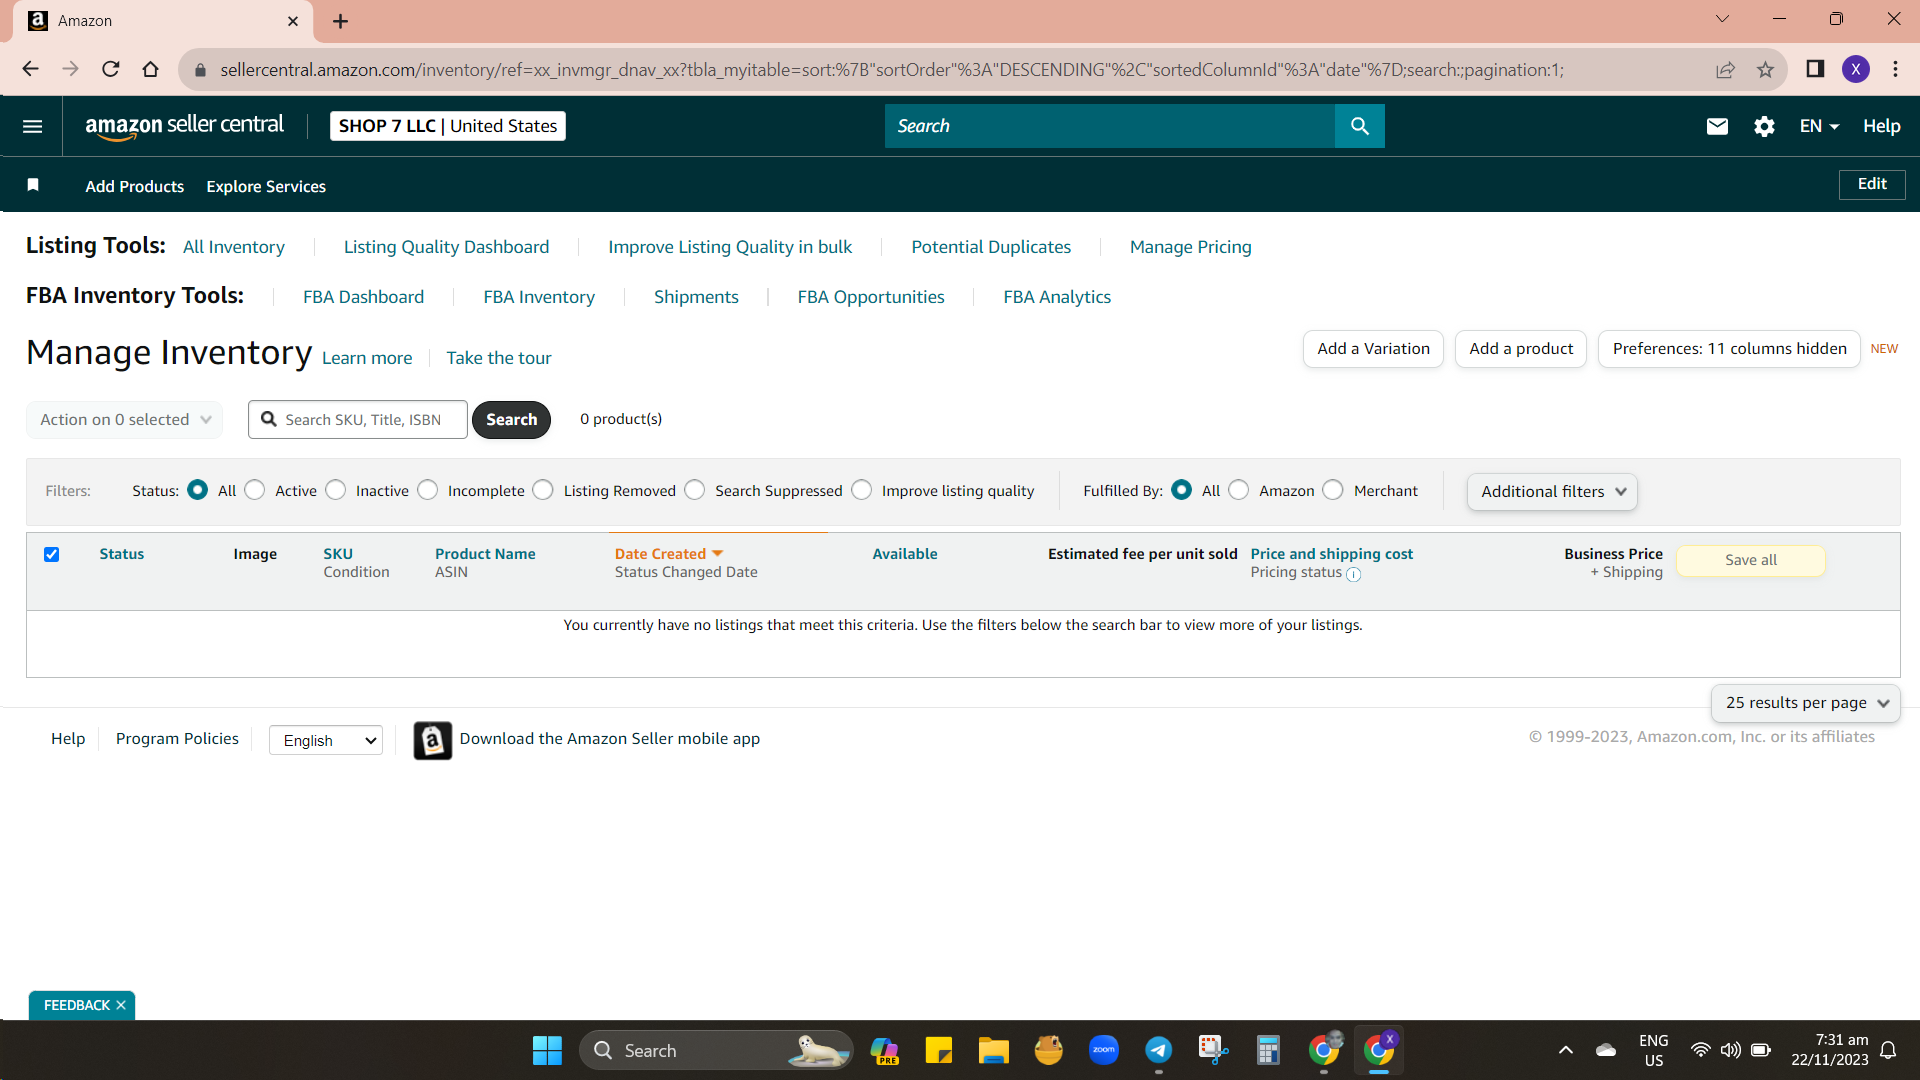Open Add Products in the navigation bar
1920x1080 pixels.
(135, 187)
